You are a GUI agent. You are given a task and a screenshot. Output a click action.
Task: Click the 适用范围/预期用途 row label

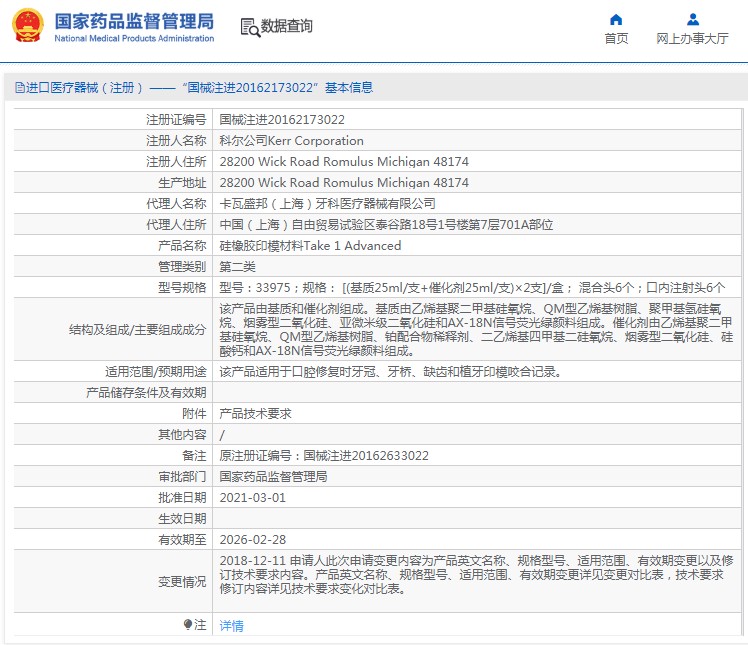tap(156, 372)
